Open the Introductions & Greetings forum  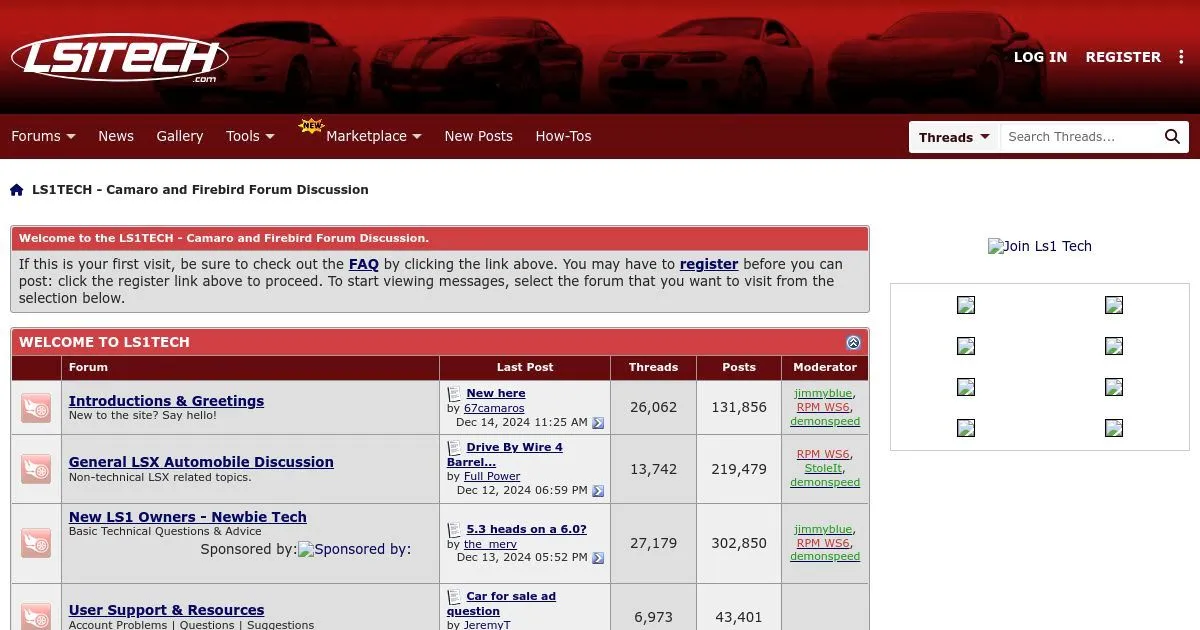click(166, 401)
